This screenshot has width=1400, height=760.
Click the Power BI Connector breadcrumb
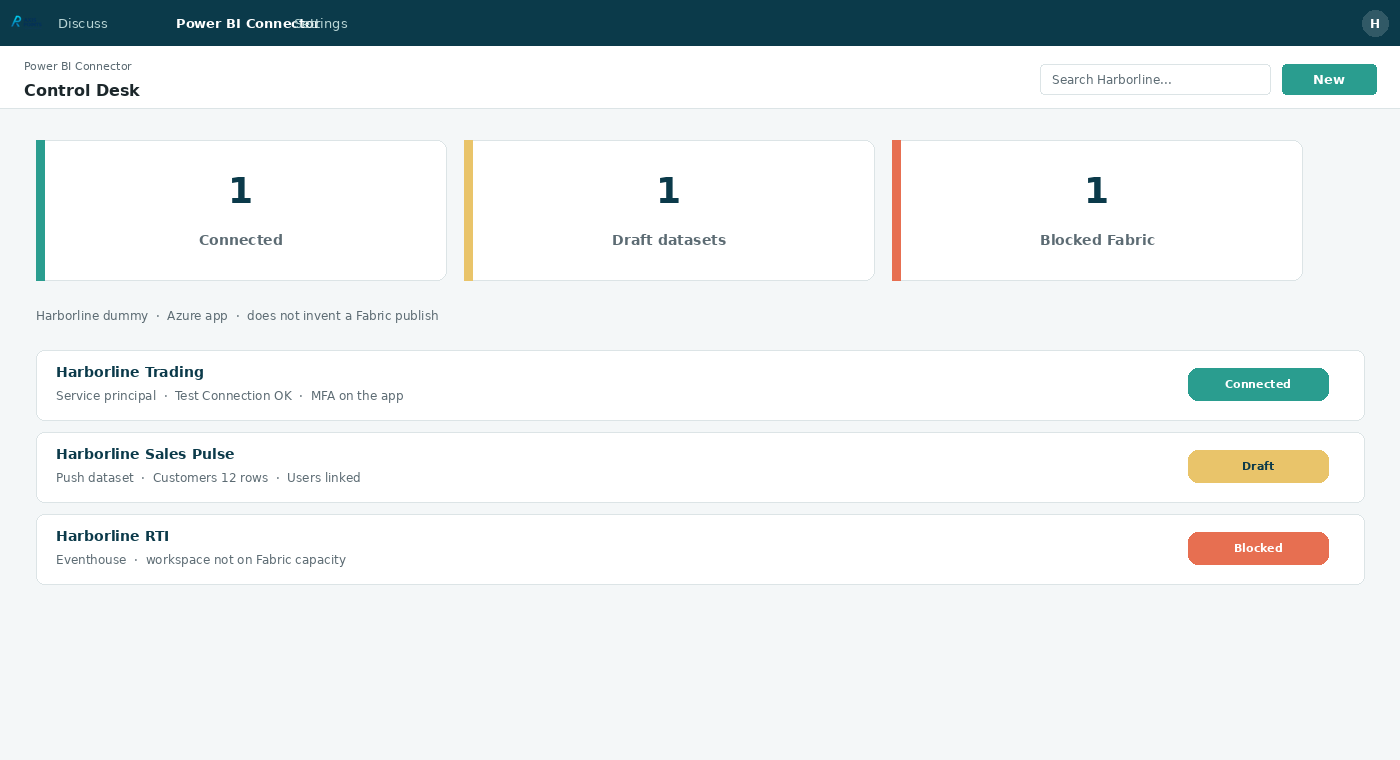[78, 66]
